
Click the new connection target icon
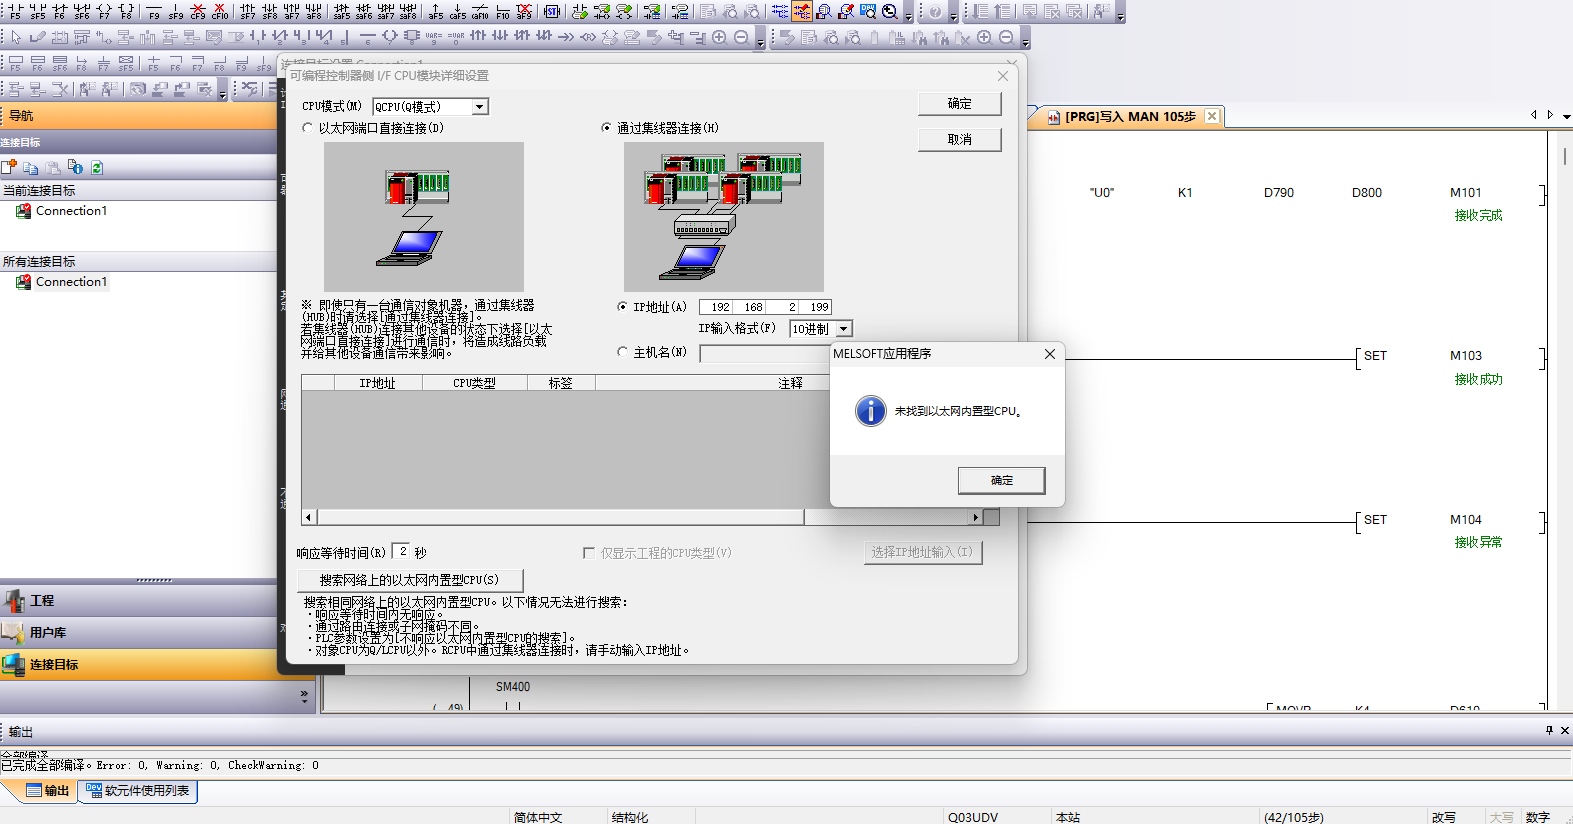pyautogui.click(x=9, y=167)
